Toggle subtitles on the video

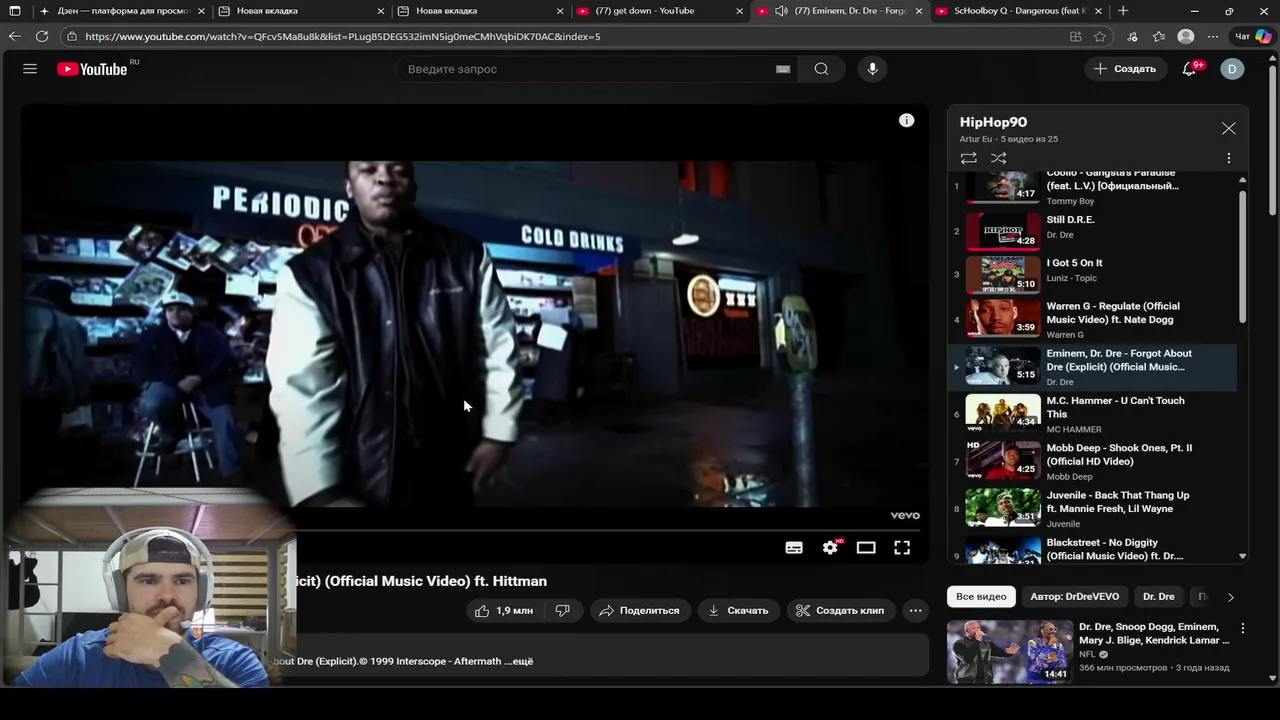tap(794, 547)
